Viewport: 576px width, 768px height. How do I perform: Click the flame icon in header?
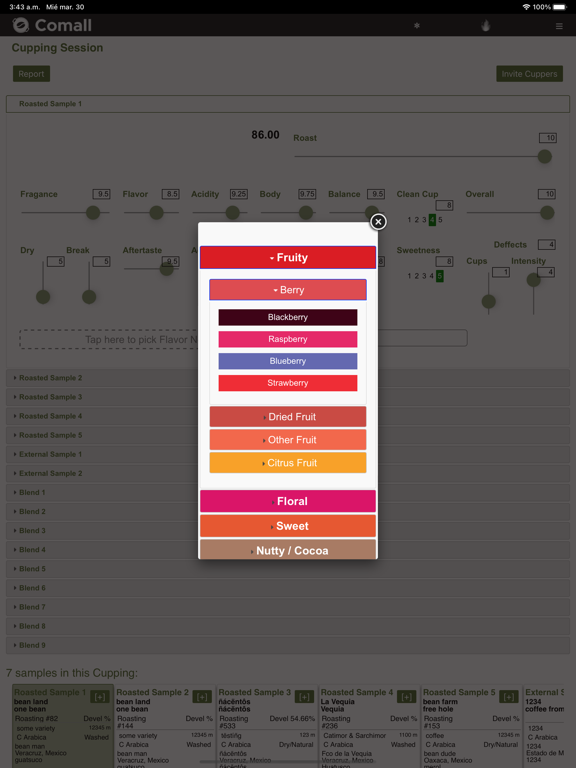485,25
